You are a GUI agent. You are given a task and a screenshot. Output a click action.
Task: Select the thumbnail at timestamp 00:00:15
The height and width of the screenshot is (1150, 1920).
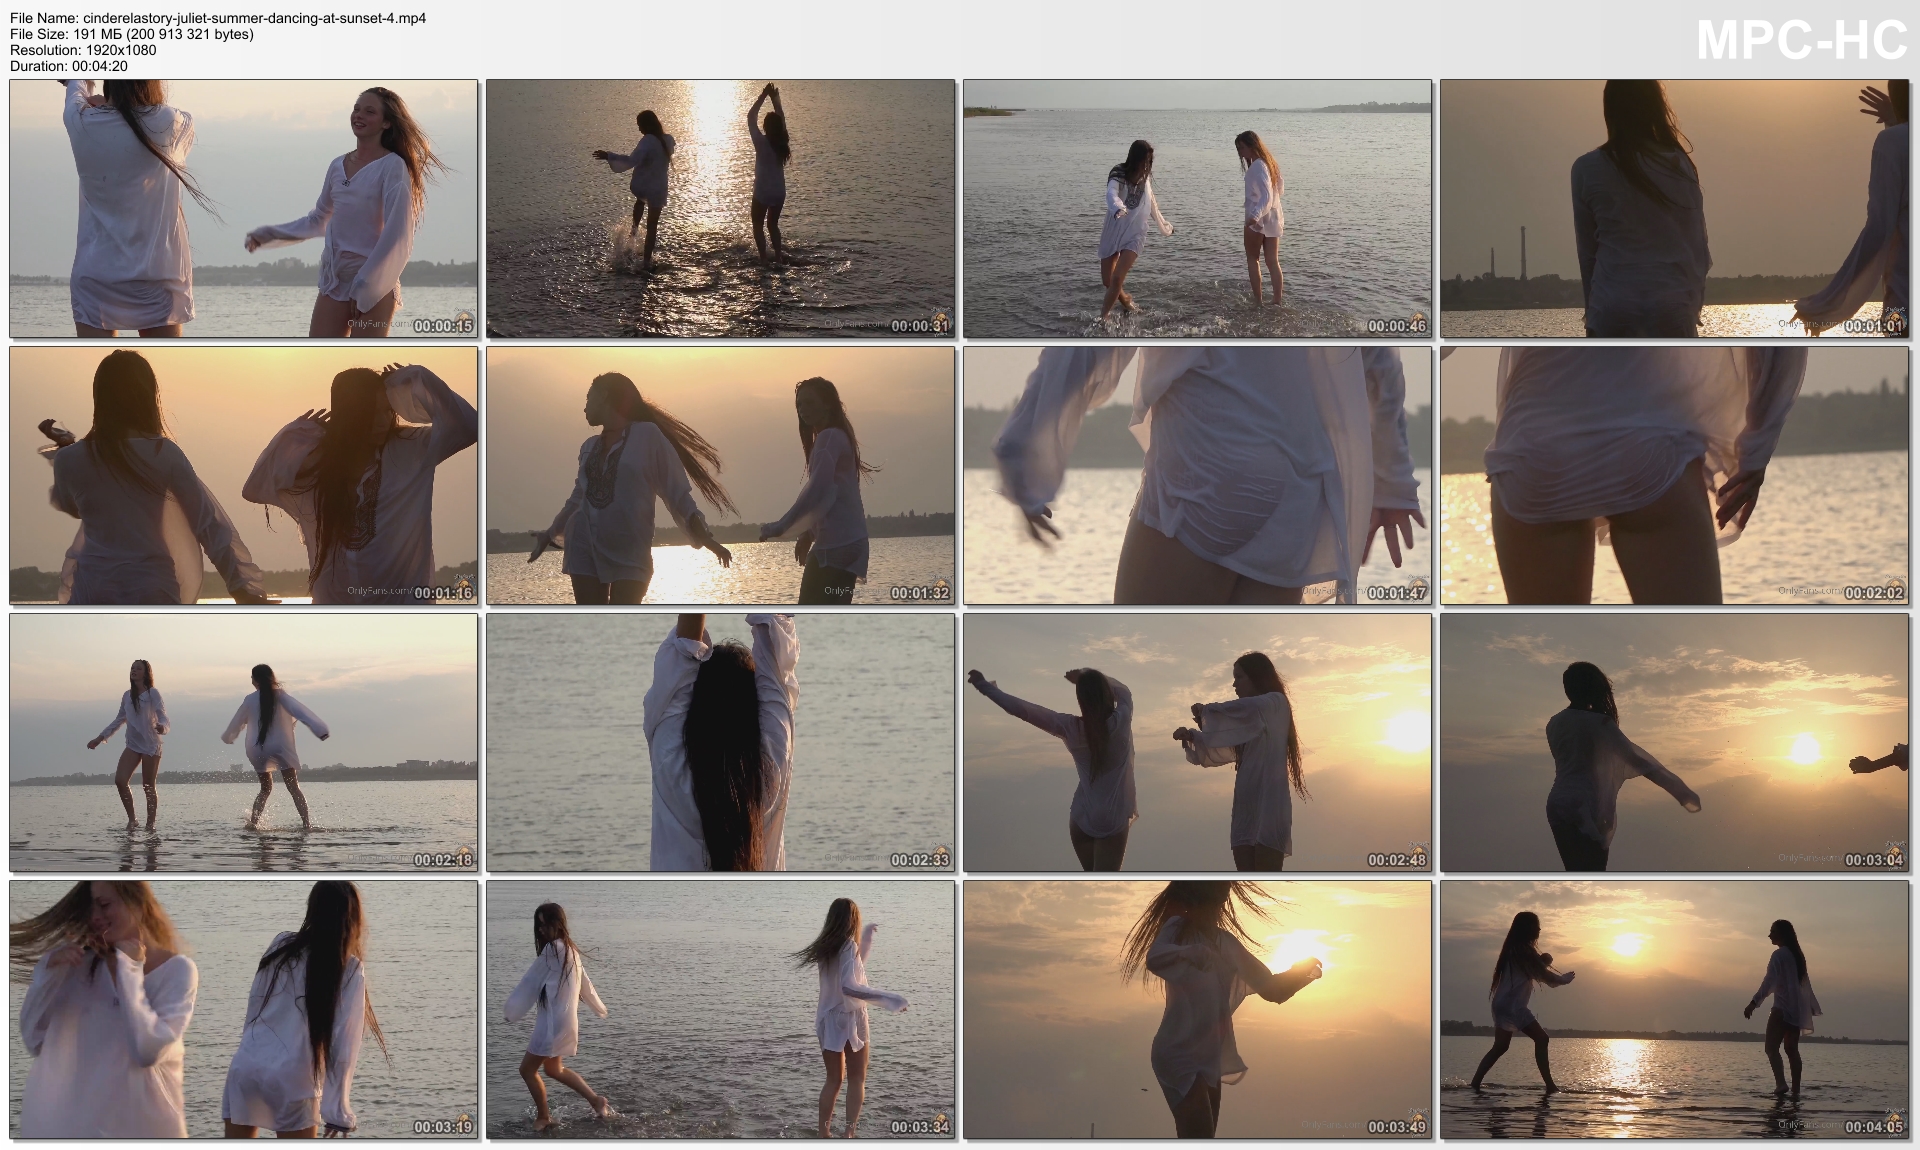tap(244, 209)
